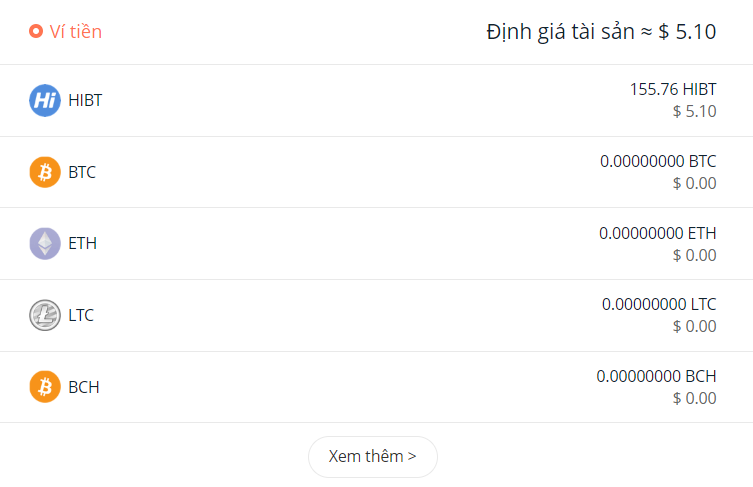Click the 0.00000000 BTC balance amount
753x487 pixels.
(658, 161)
